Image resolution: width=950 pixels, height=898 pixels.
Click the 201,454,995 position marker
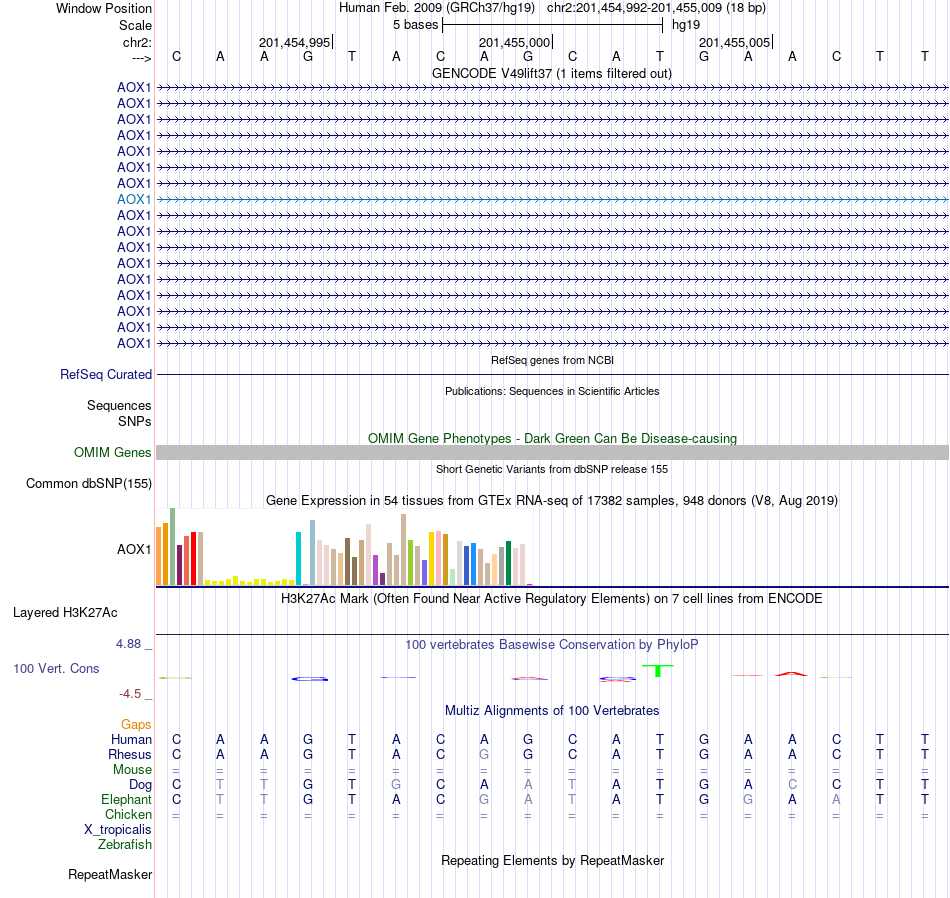(x=294, y=42)
